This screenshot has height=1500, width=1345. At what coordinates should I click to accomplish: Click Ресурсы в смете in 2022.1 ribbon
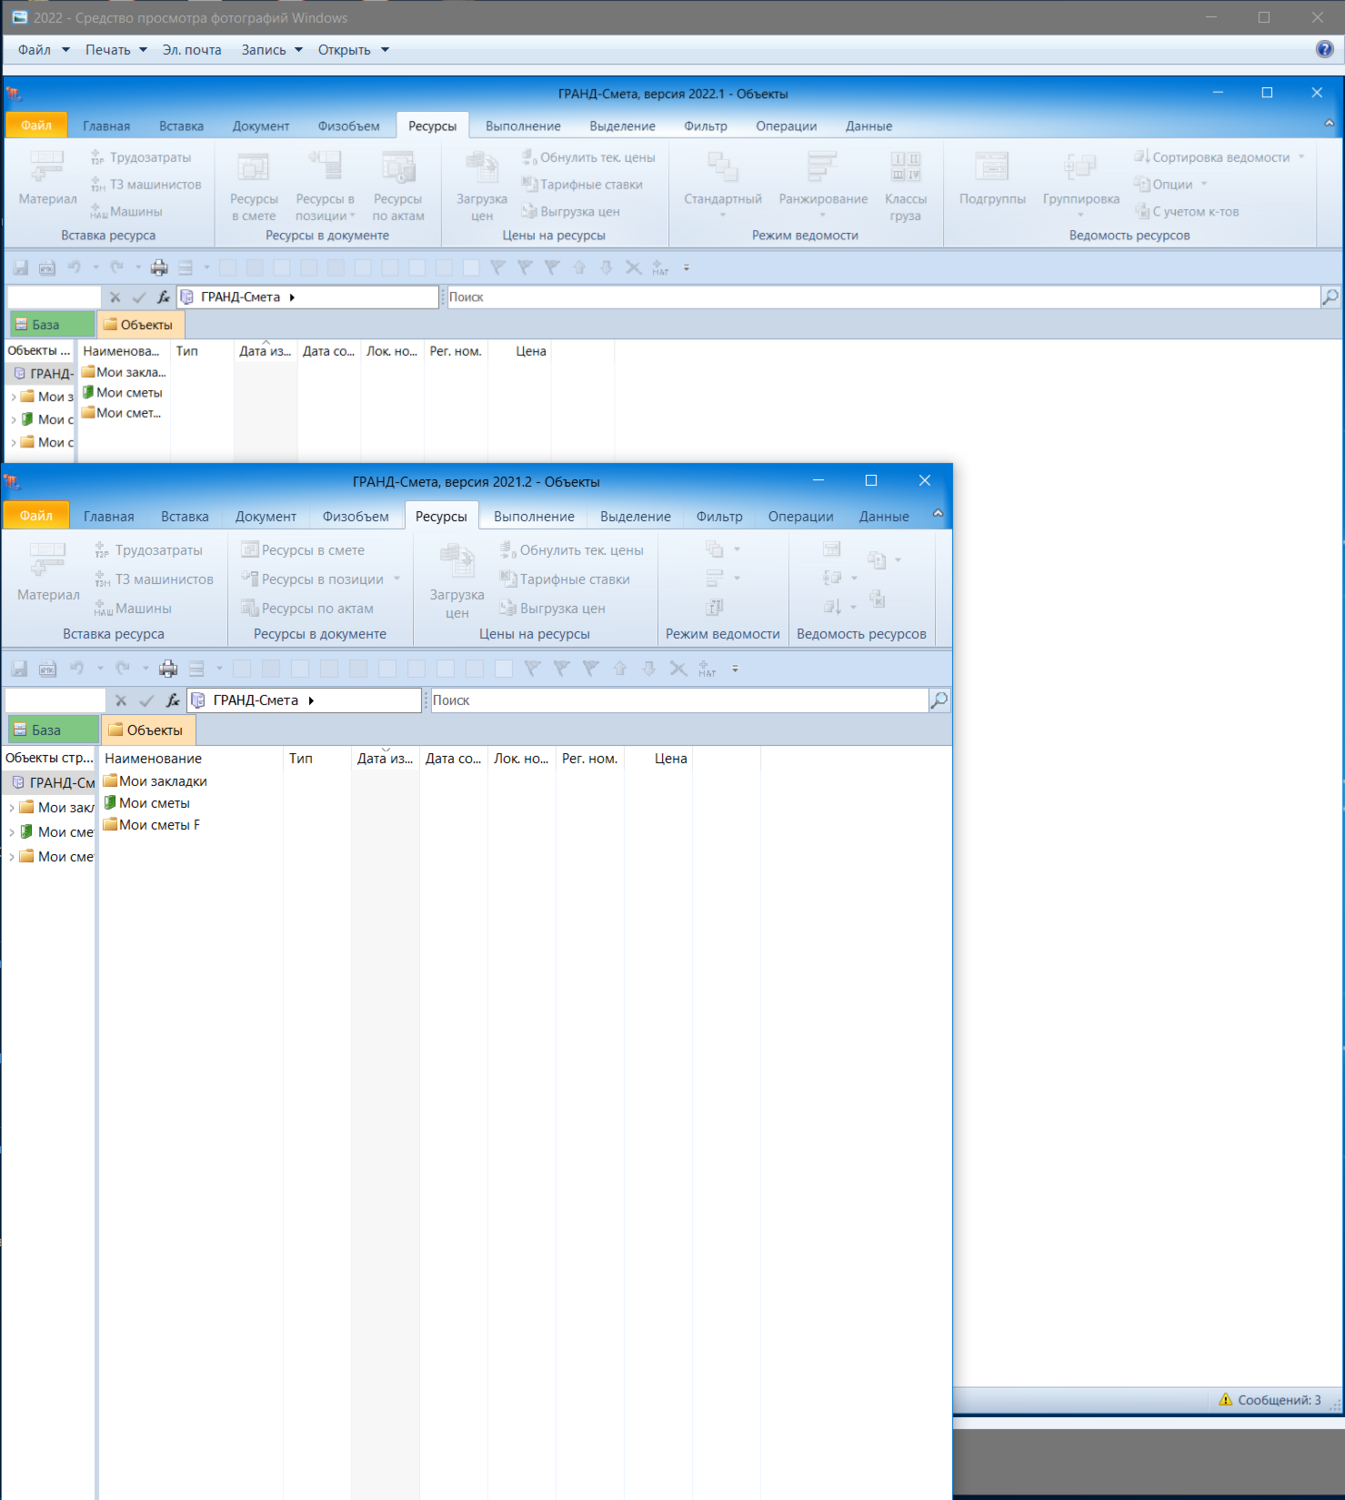coord(253,187)
